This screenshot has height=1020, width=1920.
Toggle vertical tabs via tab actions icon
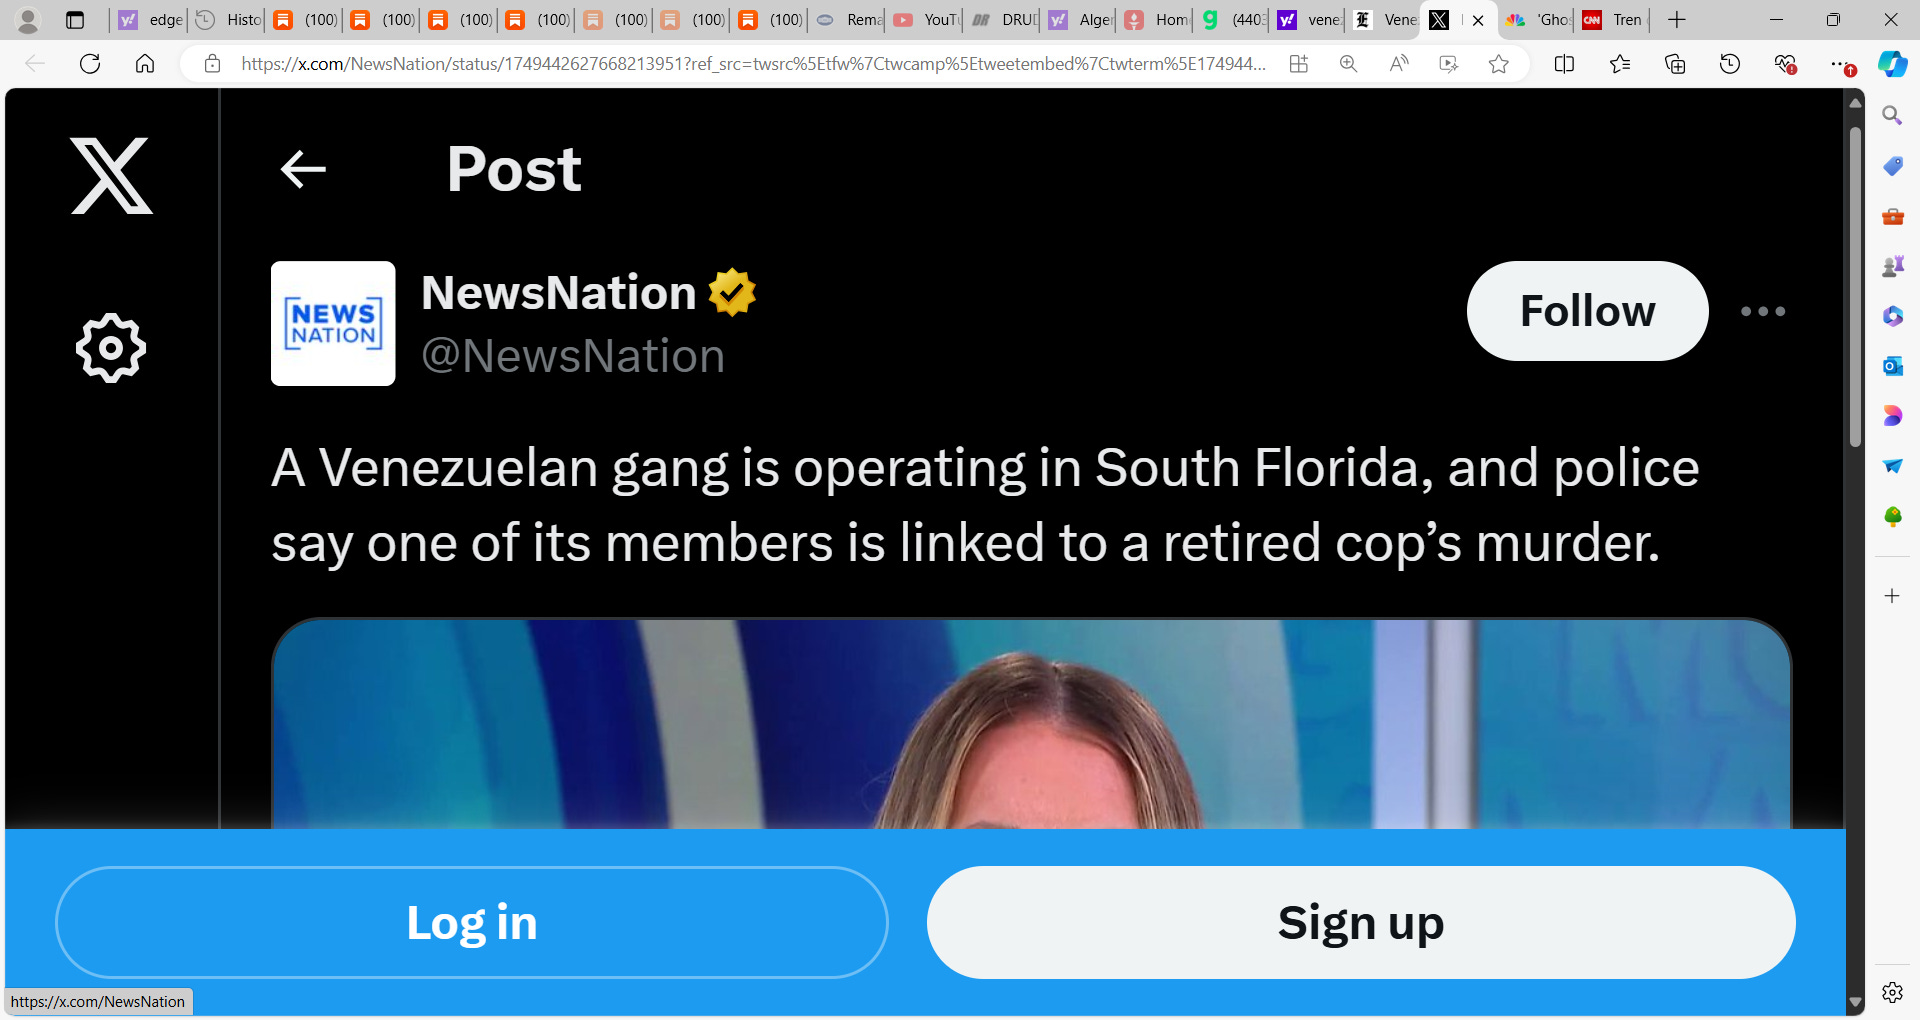pyautogui.click(x=75, y=20)
